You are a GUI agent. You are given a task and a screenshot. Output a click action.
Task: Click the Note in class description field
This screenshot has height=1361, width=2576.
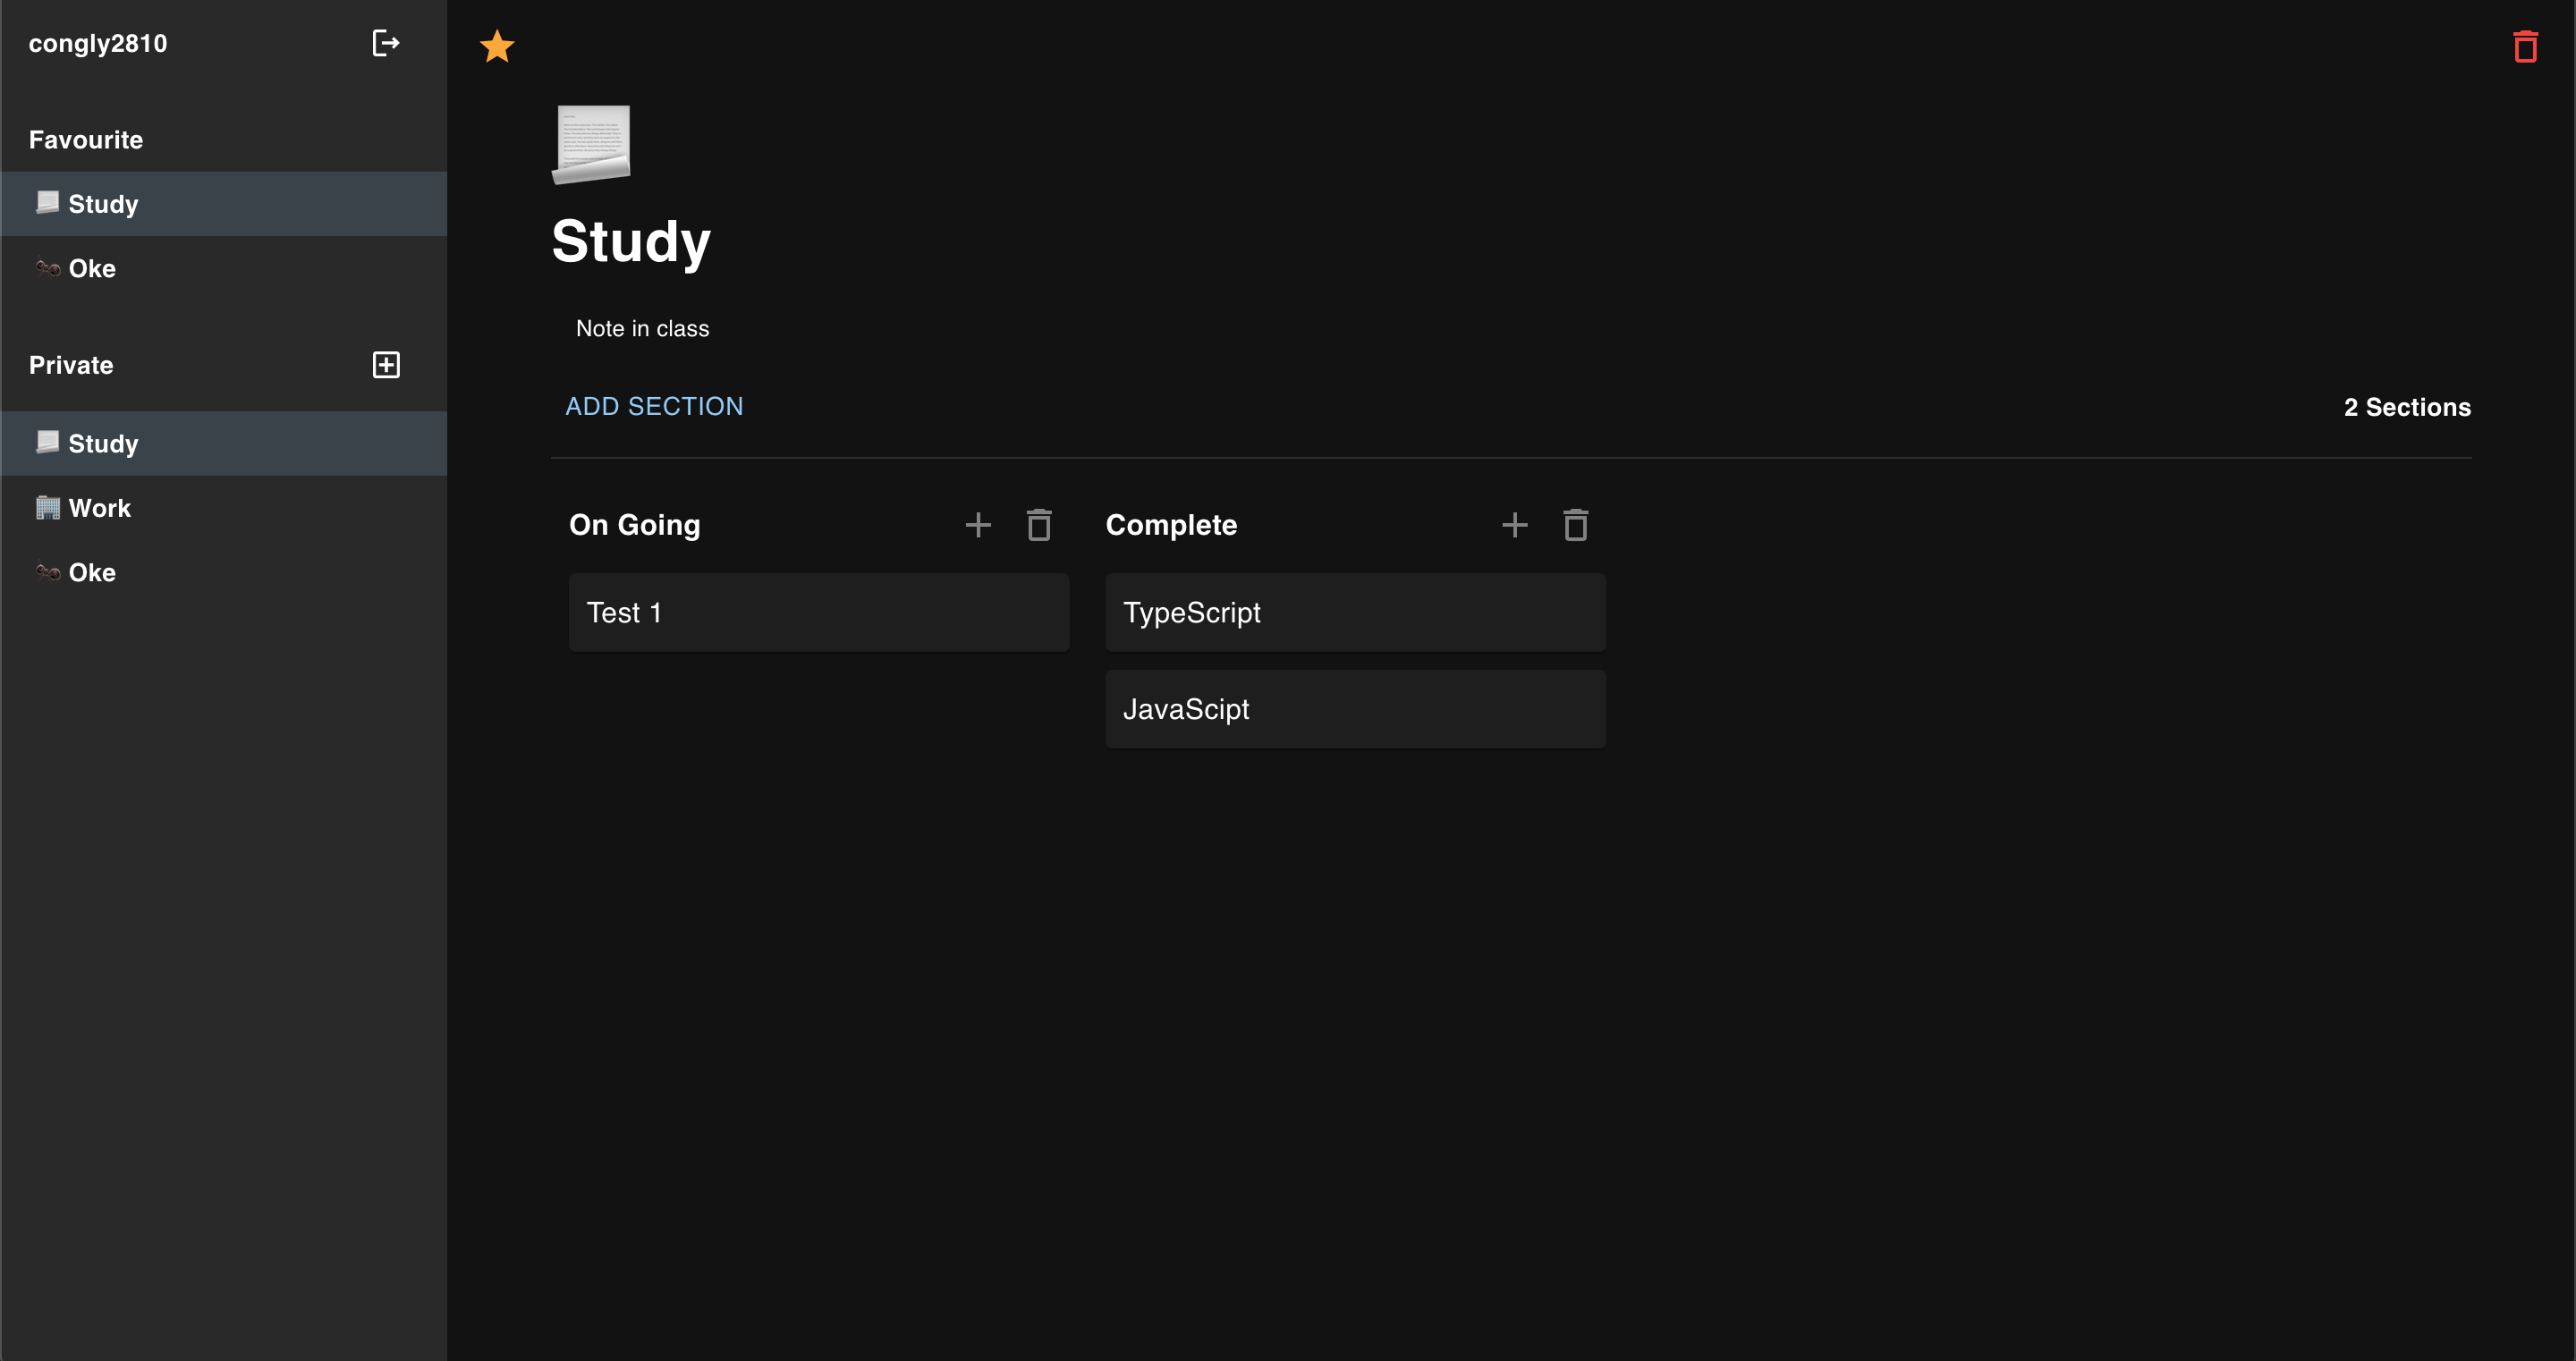641,328
